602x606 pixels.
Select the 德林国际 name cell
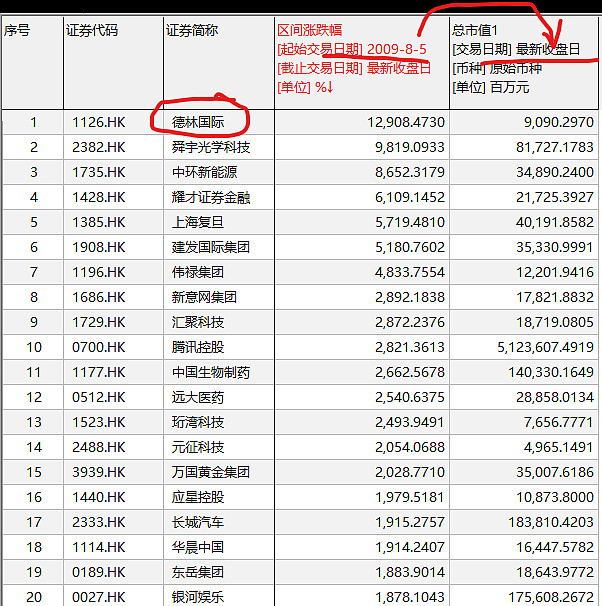(x=198, y=122)
